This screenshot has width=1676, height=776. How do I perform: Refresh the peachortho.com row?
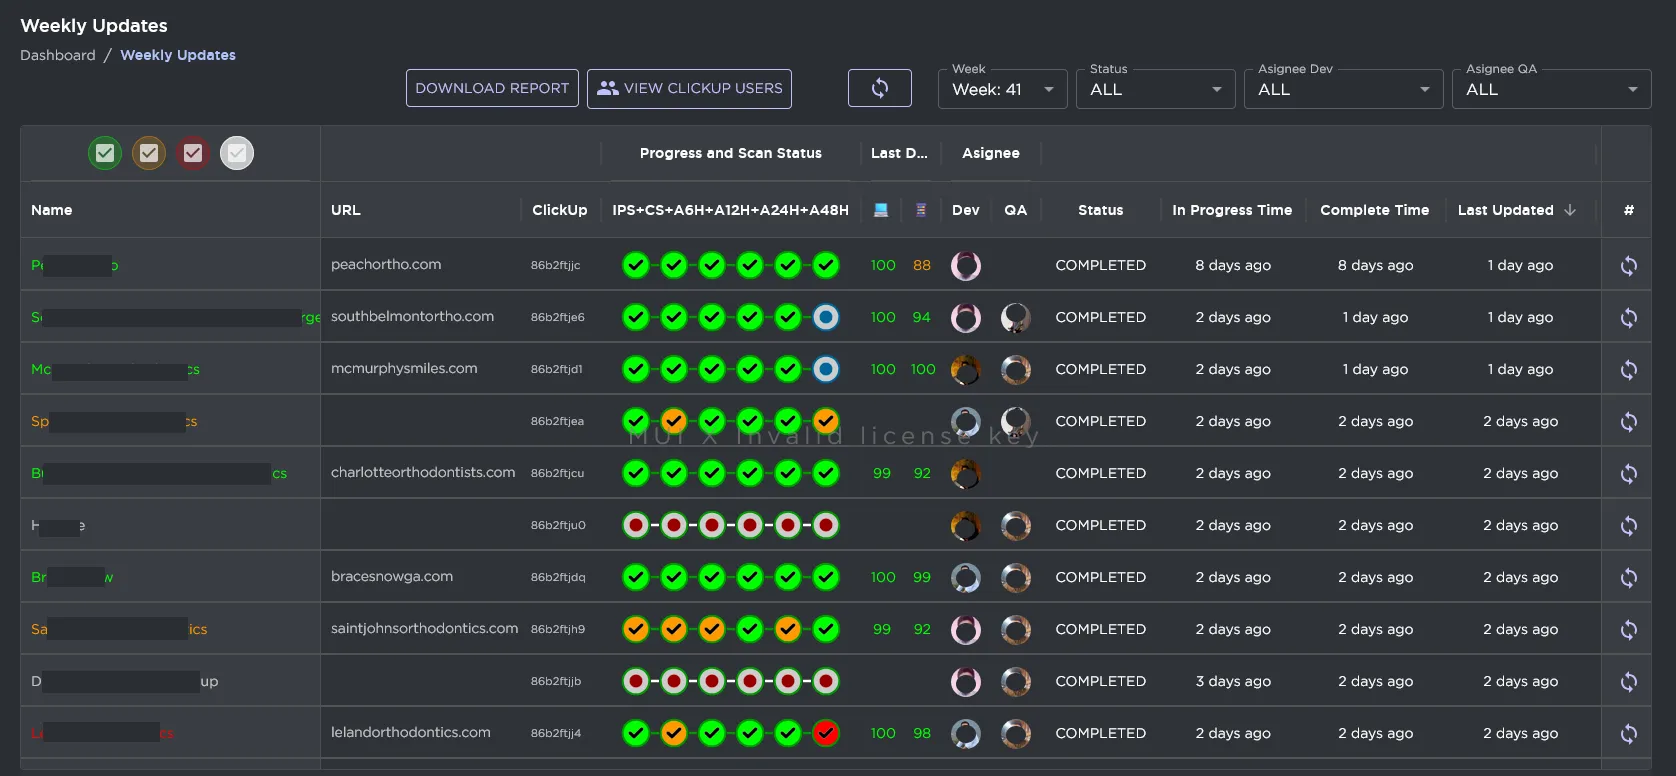tap(1628, 265)
